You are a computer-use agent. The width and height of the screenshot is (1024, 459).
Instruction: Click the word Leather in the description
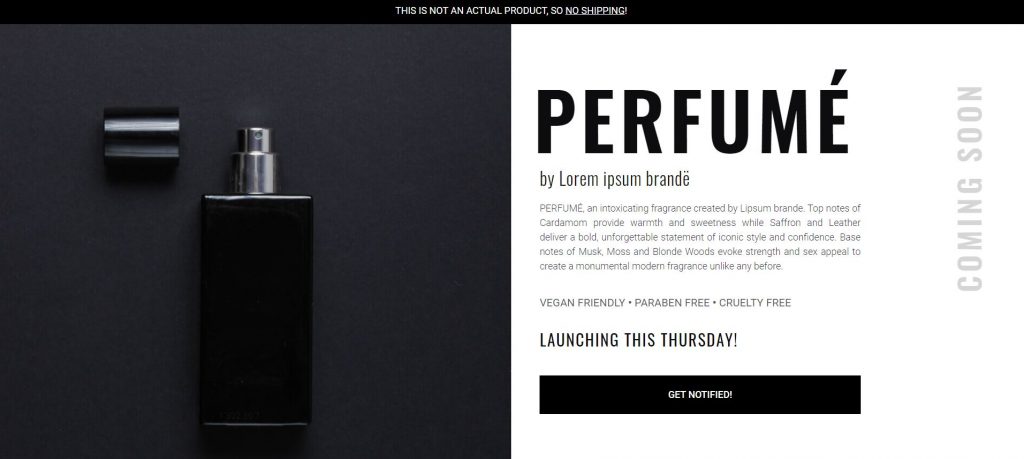click(x=844, y=223)
